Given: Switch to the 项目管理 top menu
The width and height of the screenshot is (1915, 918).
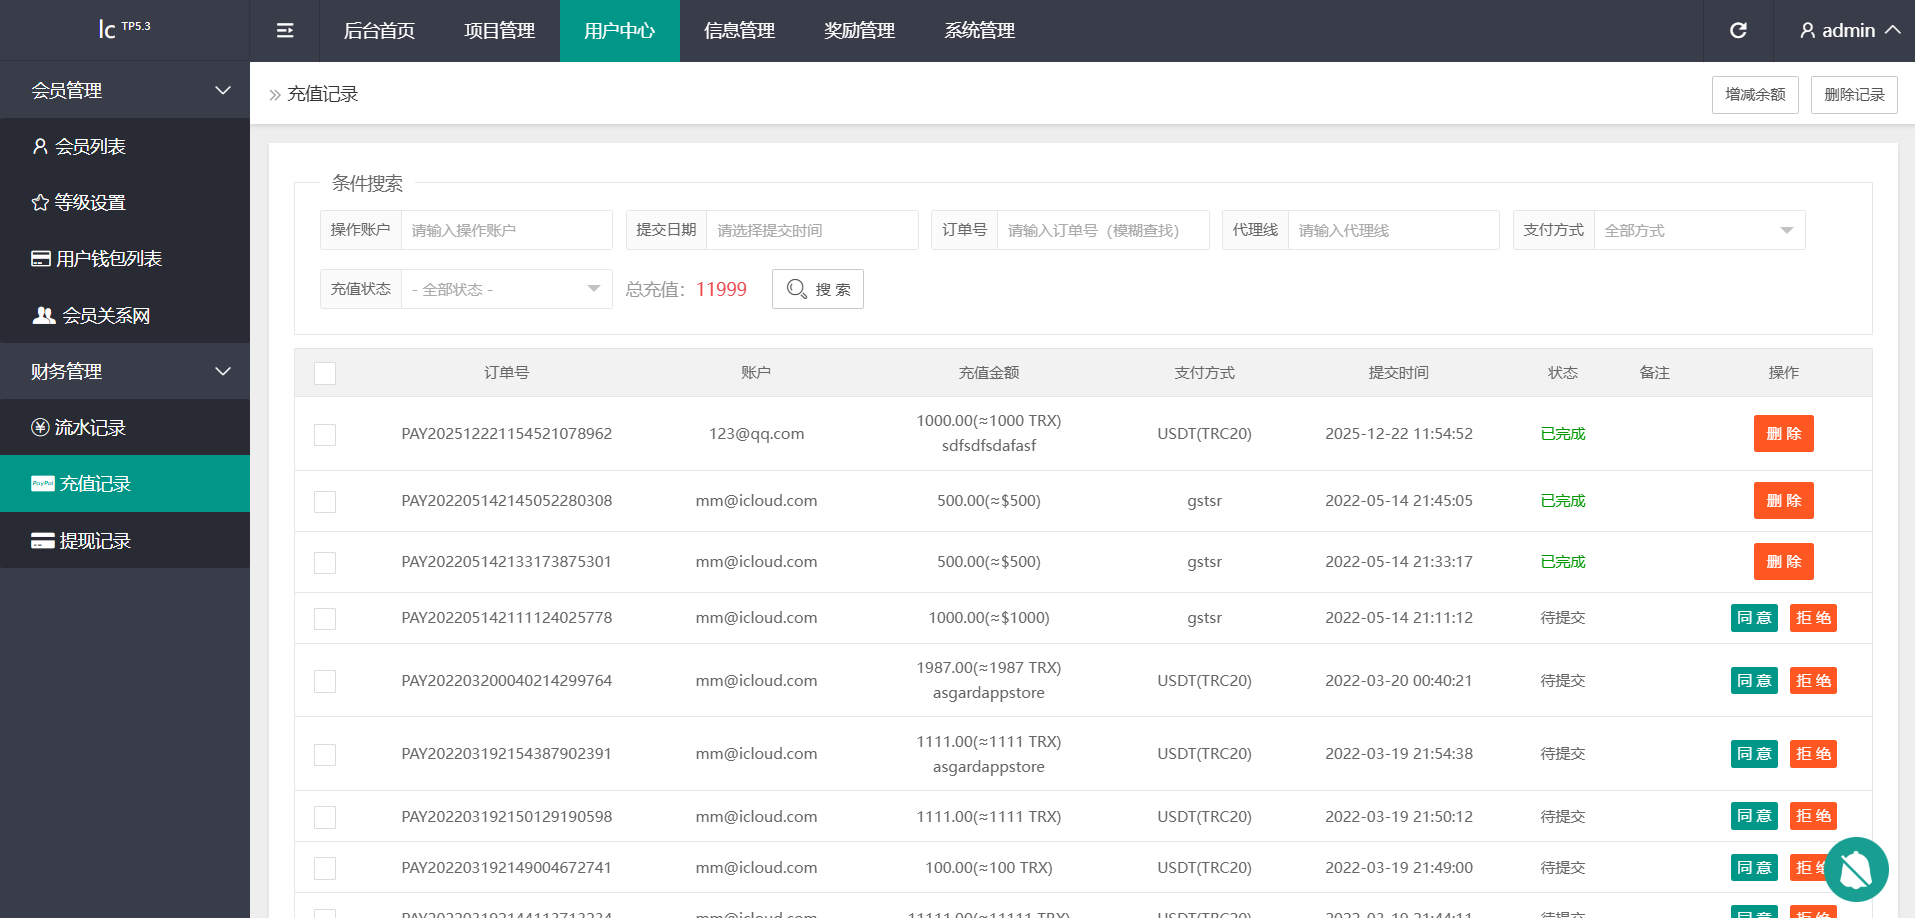Looking at the screenshot, I should (x=499, y=31).
